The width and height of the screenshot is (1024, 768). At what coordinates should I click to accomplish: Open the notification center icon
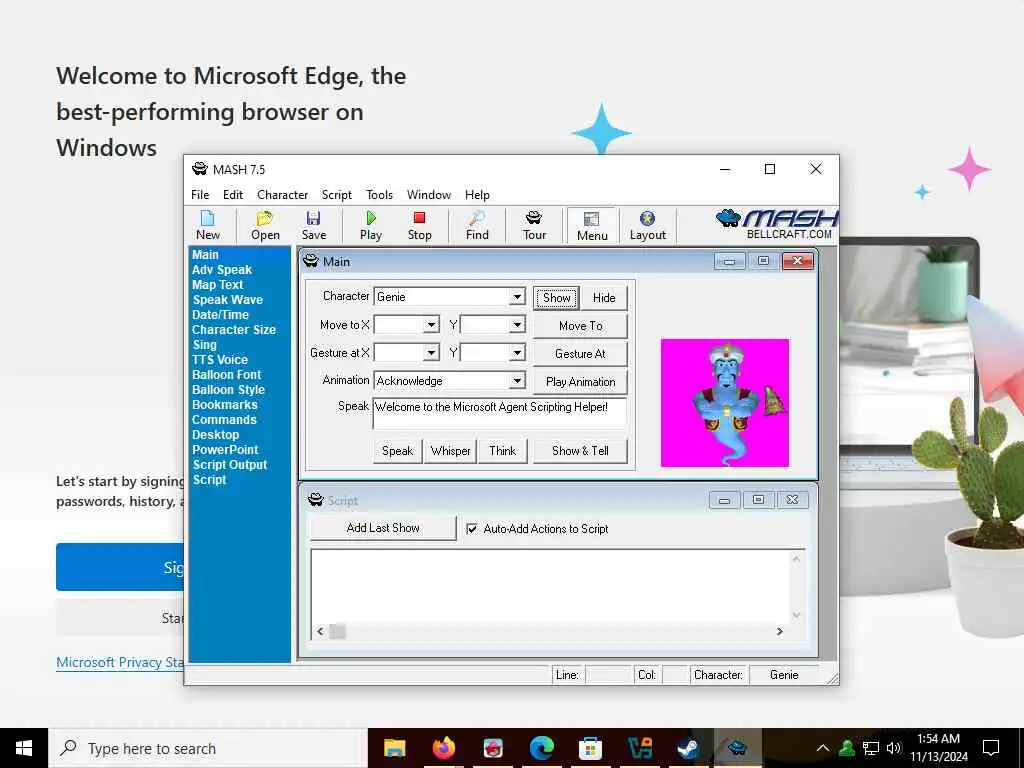point(991,748)
